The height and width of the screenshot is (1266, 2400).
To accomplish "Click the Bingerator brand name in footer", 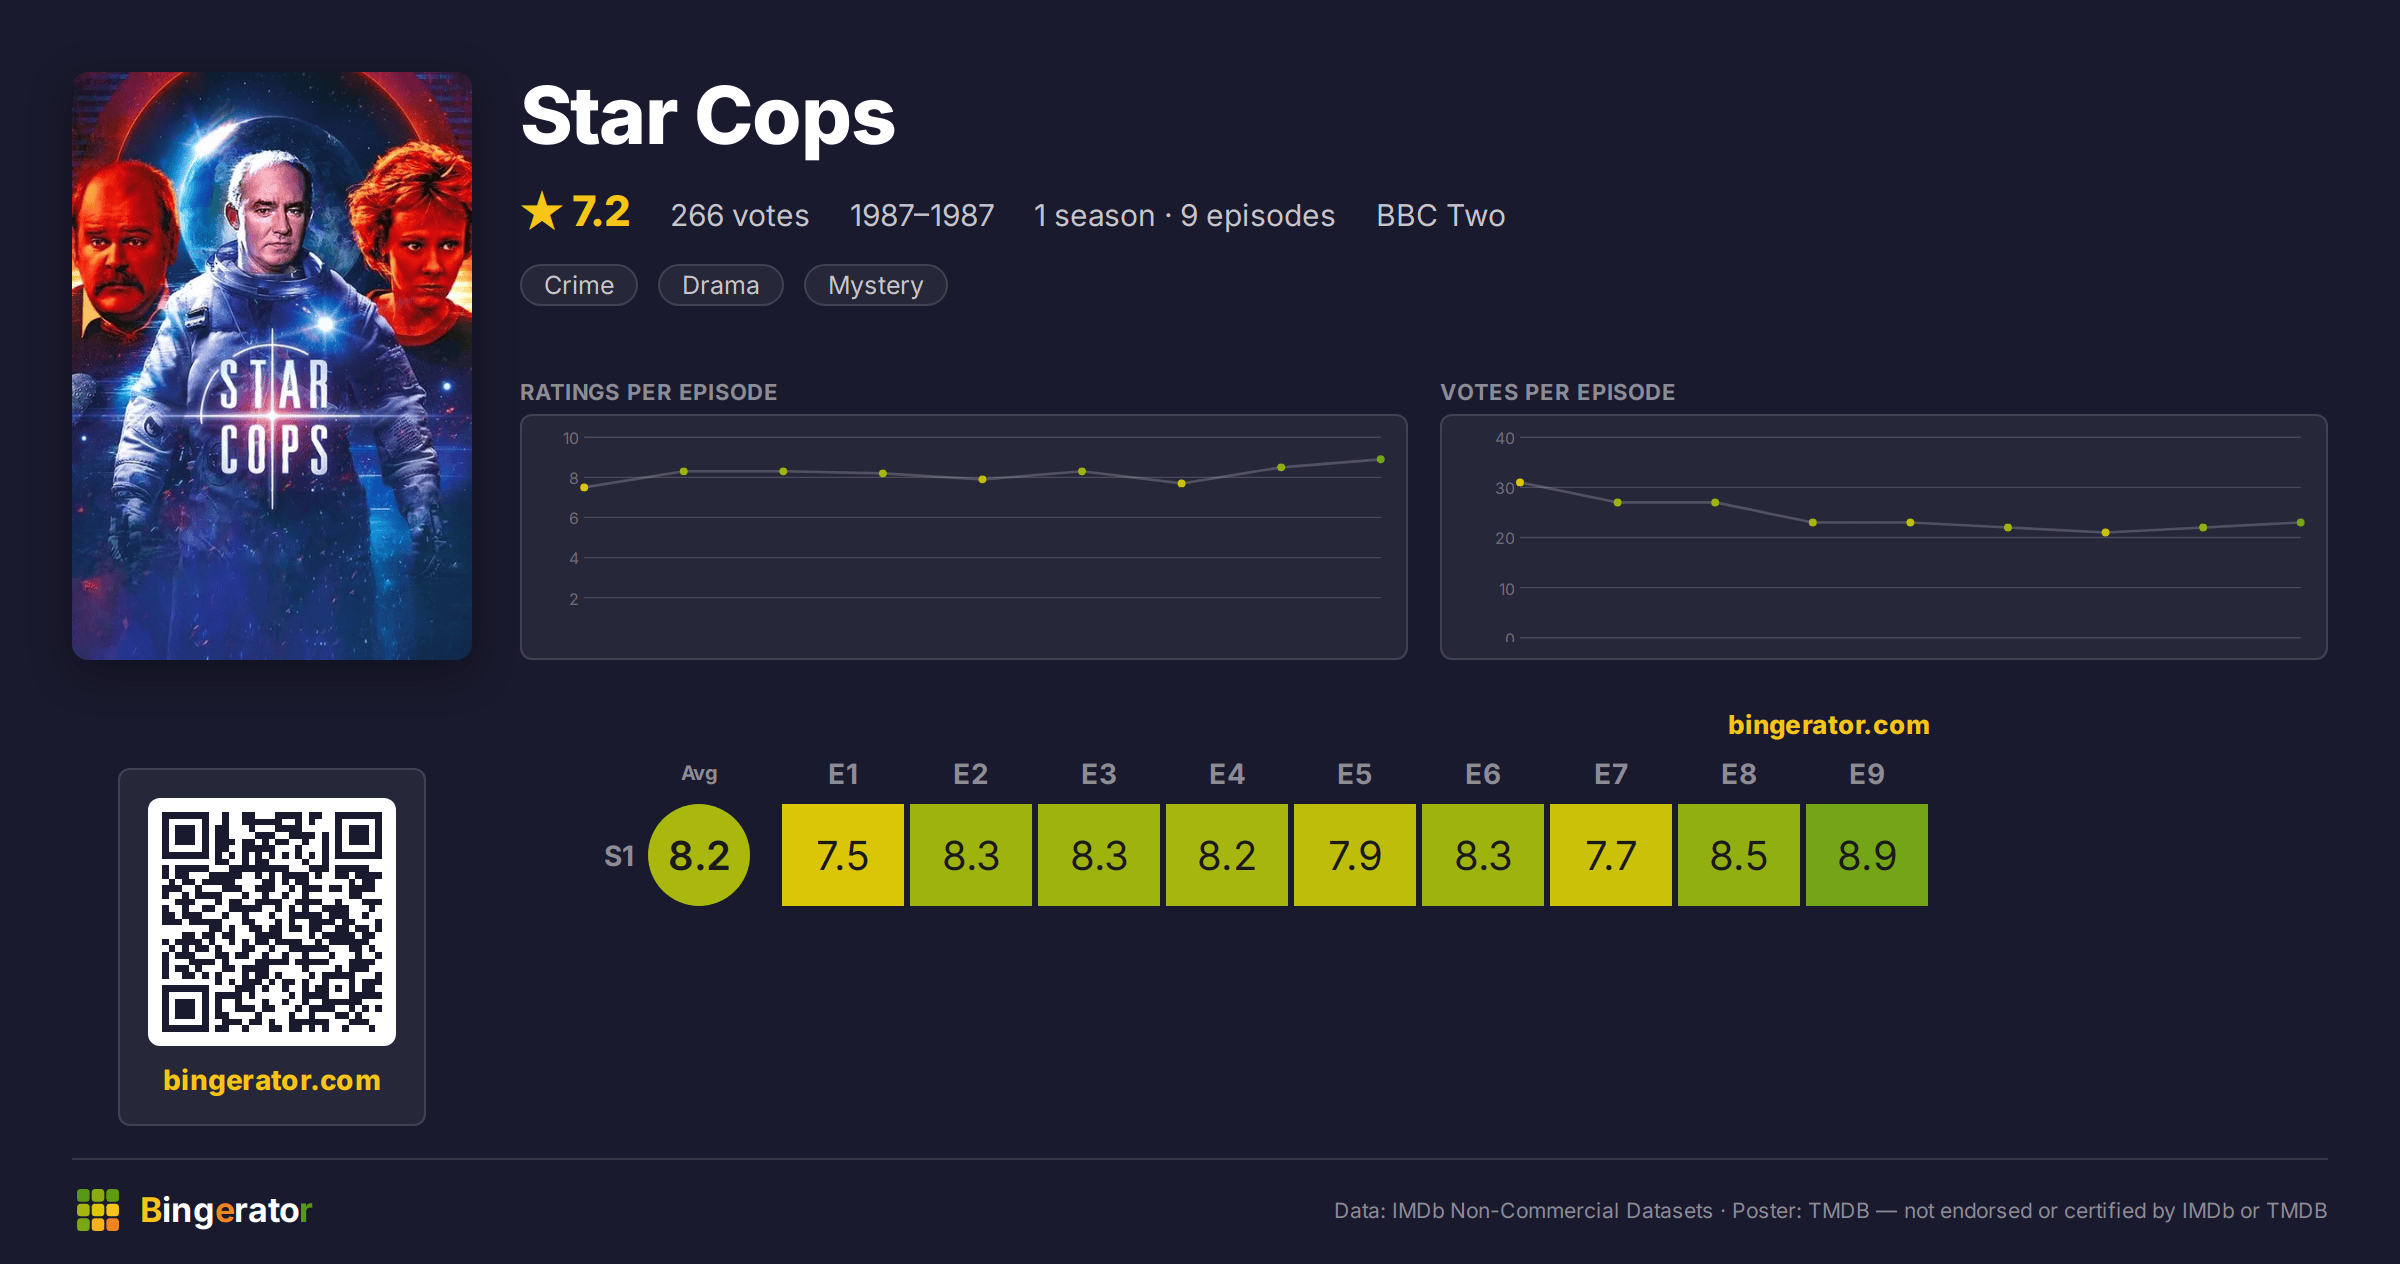I will (x=226, y=1210).
